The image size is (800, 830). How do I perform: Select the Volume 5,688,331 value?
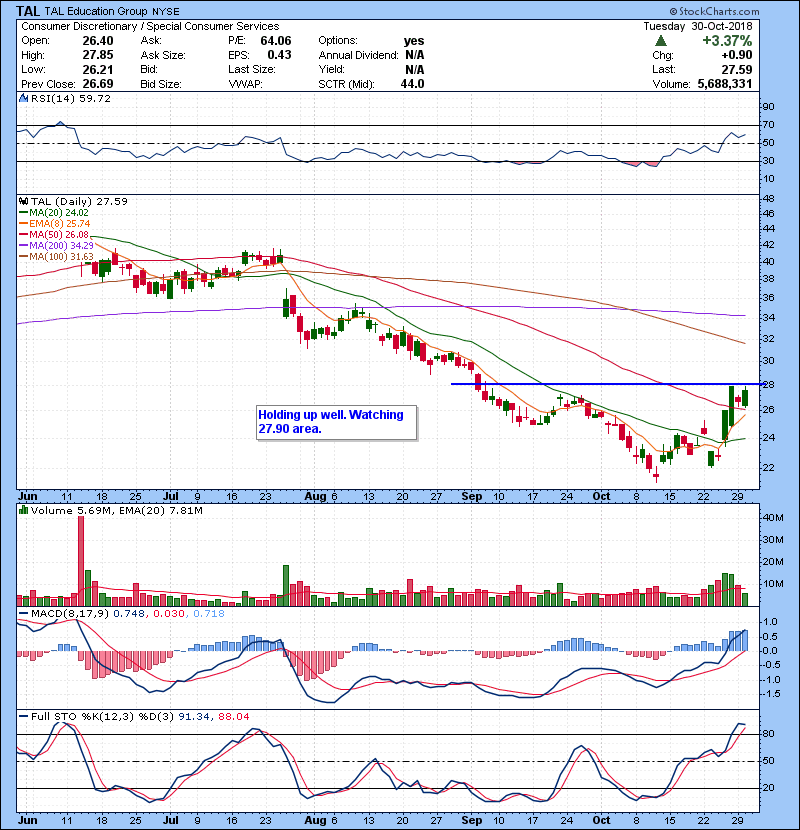[725, 84]
